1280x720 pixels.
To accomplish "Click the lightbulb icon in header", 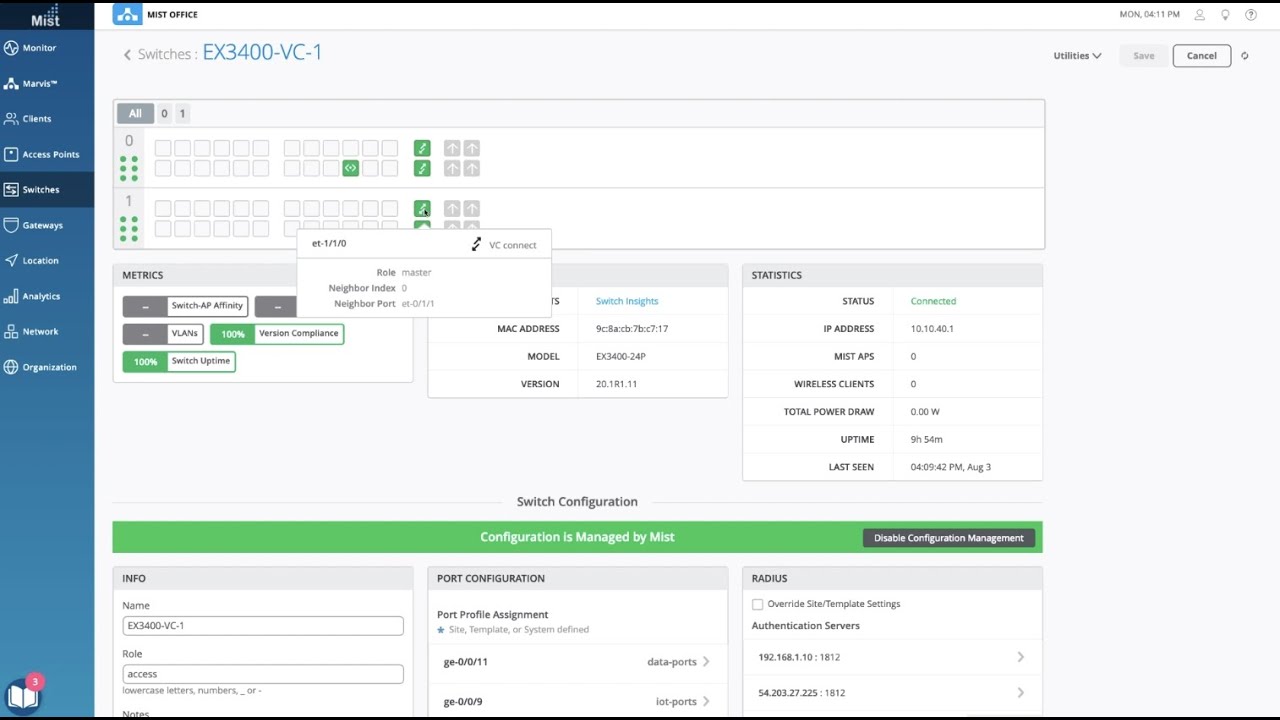I will pos(1225,15).
